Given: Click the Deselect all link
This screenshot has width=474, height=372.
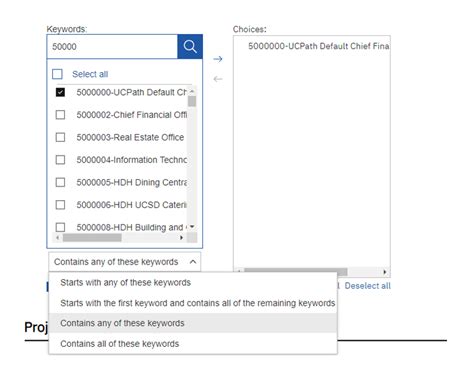Looking at the screenshot, I should tap(367, 286).
